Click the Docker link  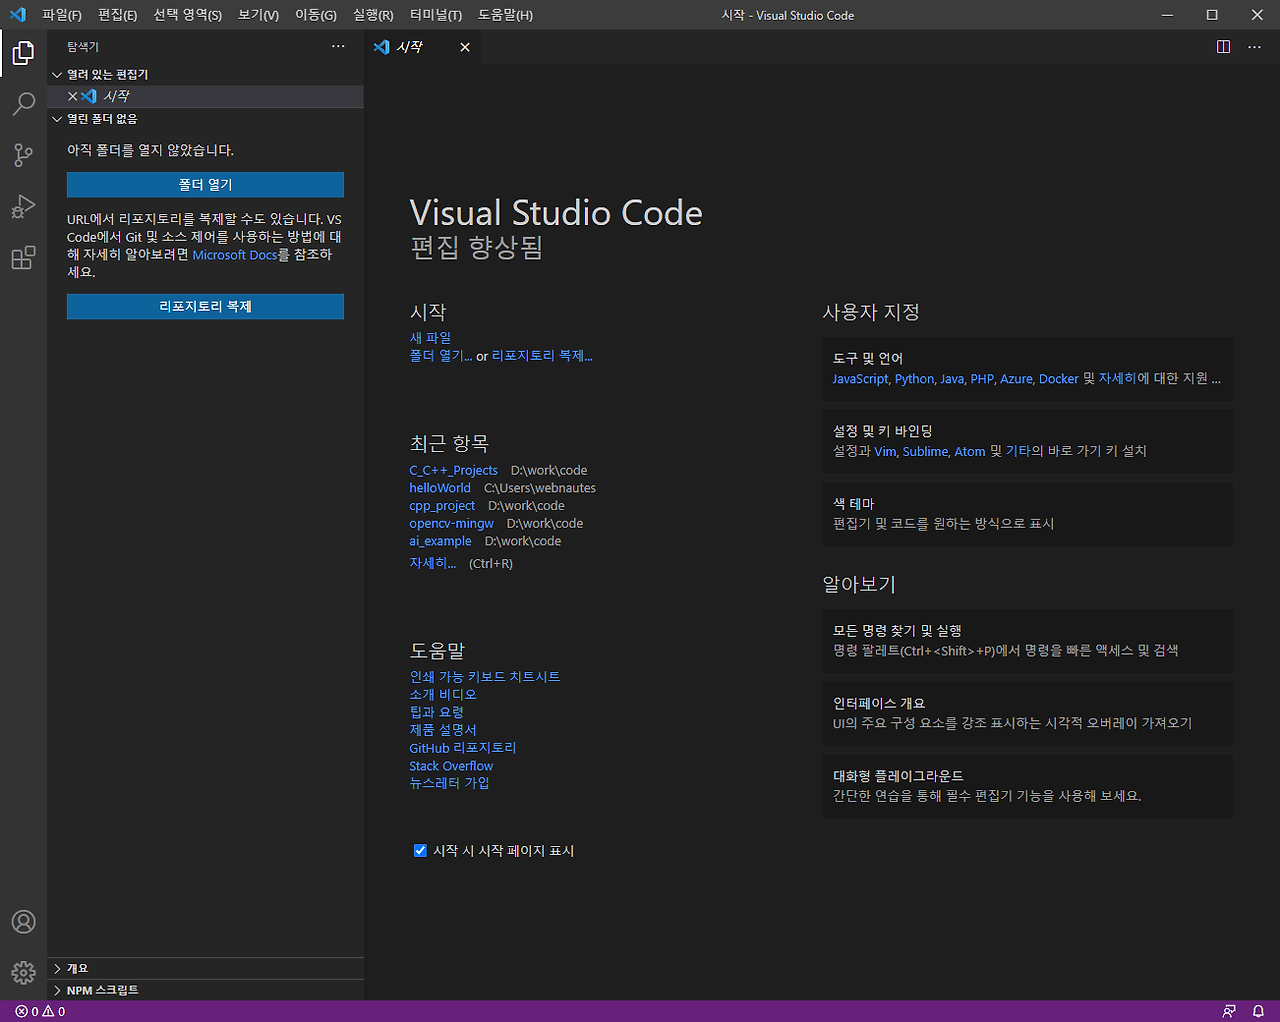(1059, 379)
